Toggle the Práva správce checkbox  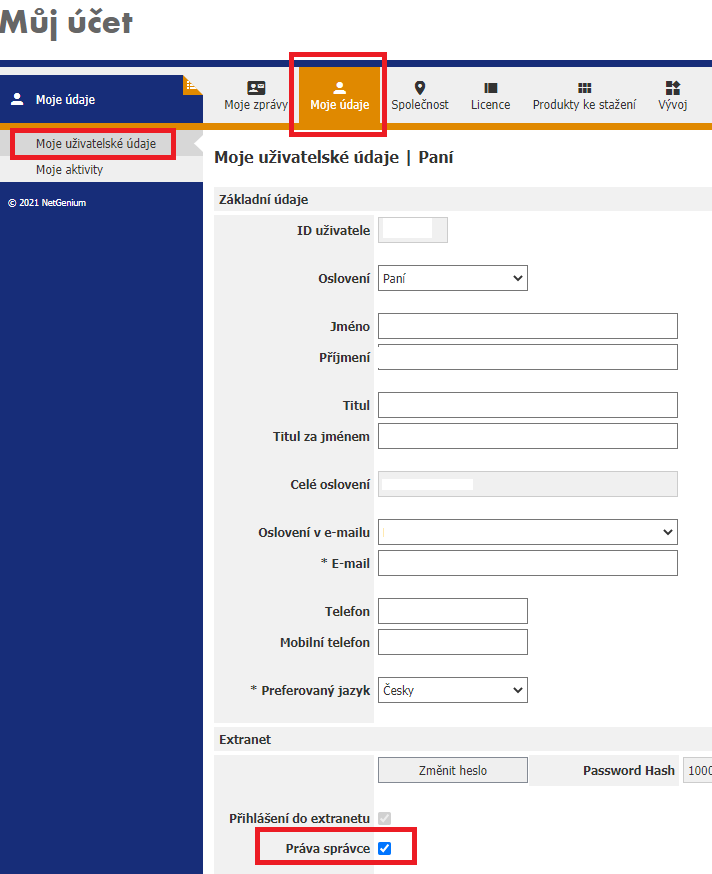coord(385,848)
